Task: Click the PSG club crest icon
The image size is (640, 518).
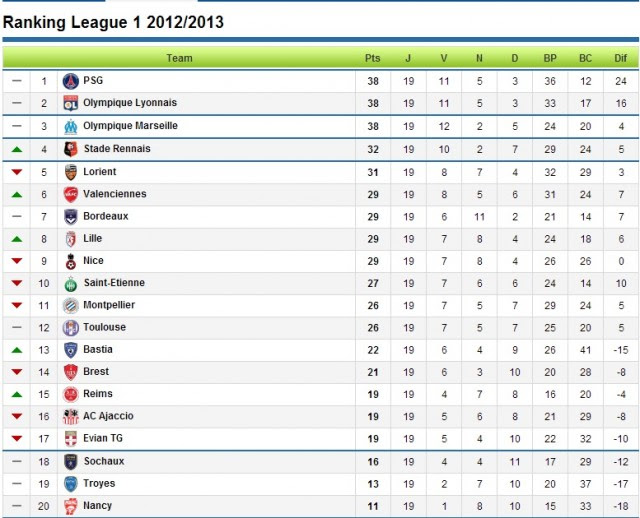Action: 71,81
